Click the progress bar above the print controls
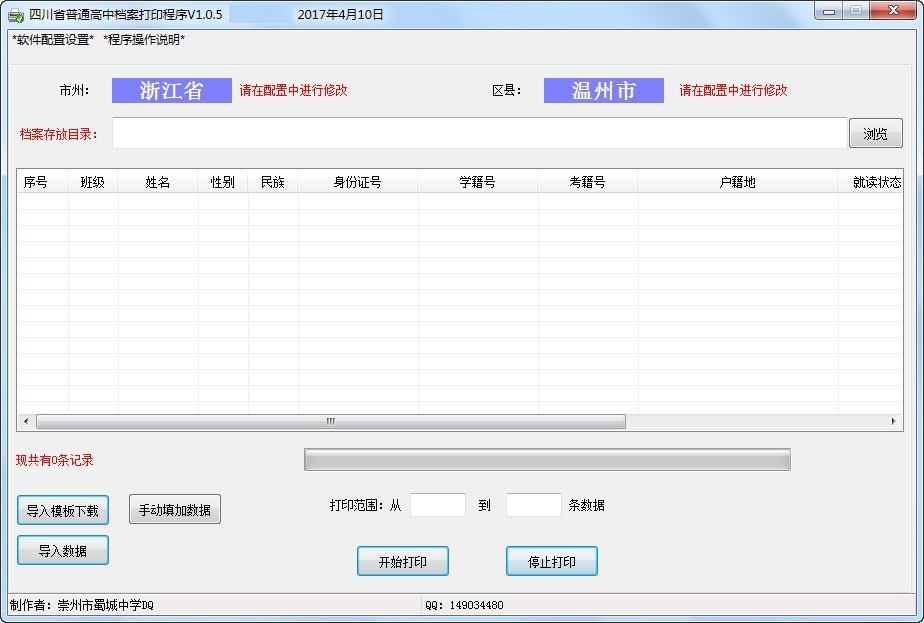Screen dimensions: 924x623 (x=546, y=459)
